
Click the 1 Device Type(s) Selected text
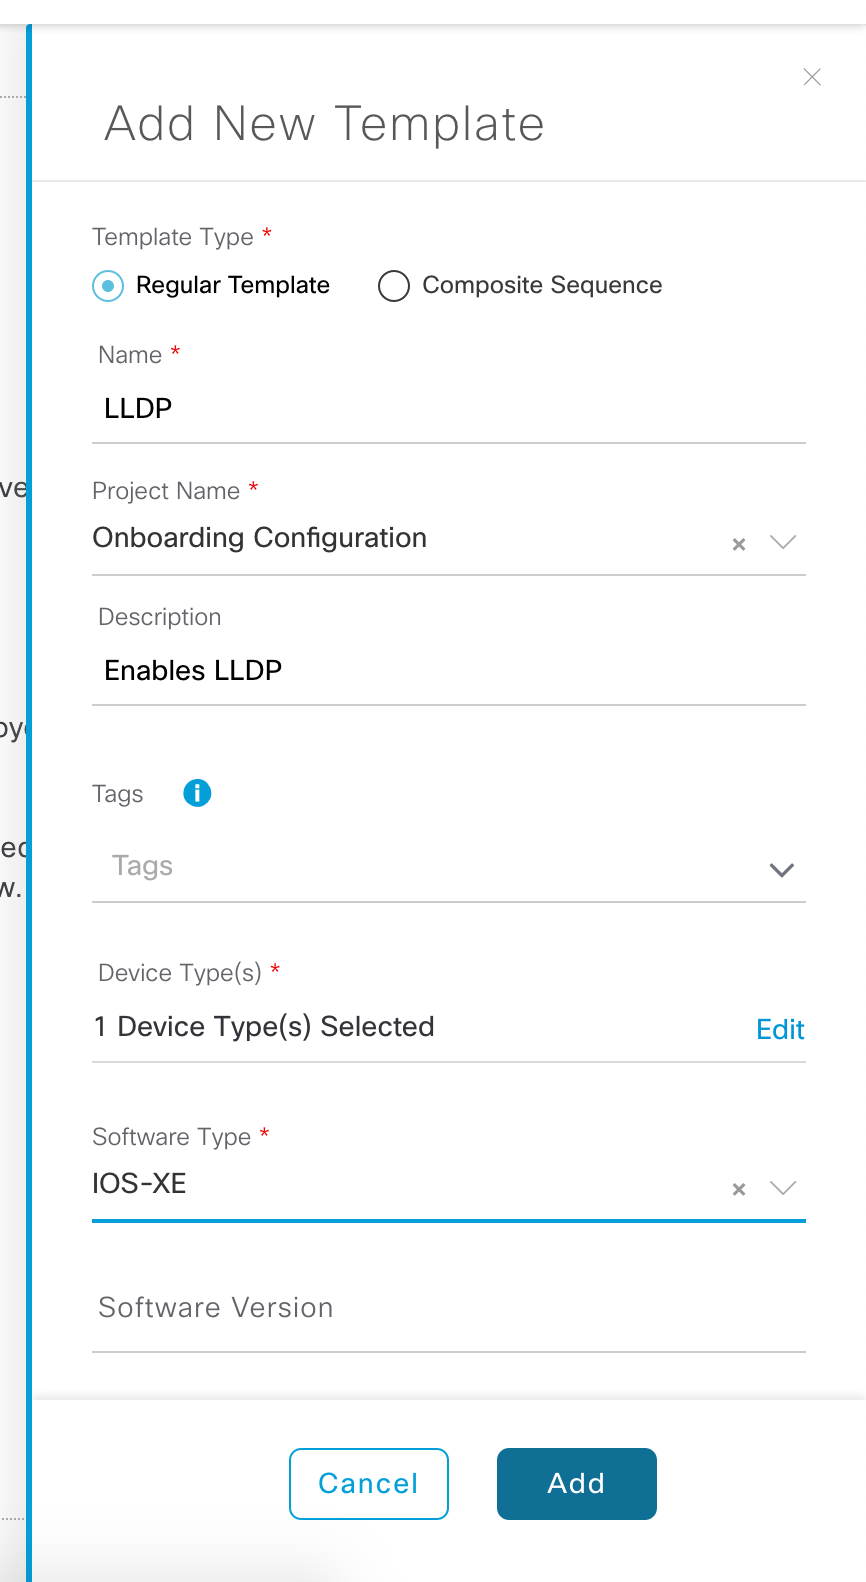pos(264,1027)
